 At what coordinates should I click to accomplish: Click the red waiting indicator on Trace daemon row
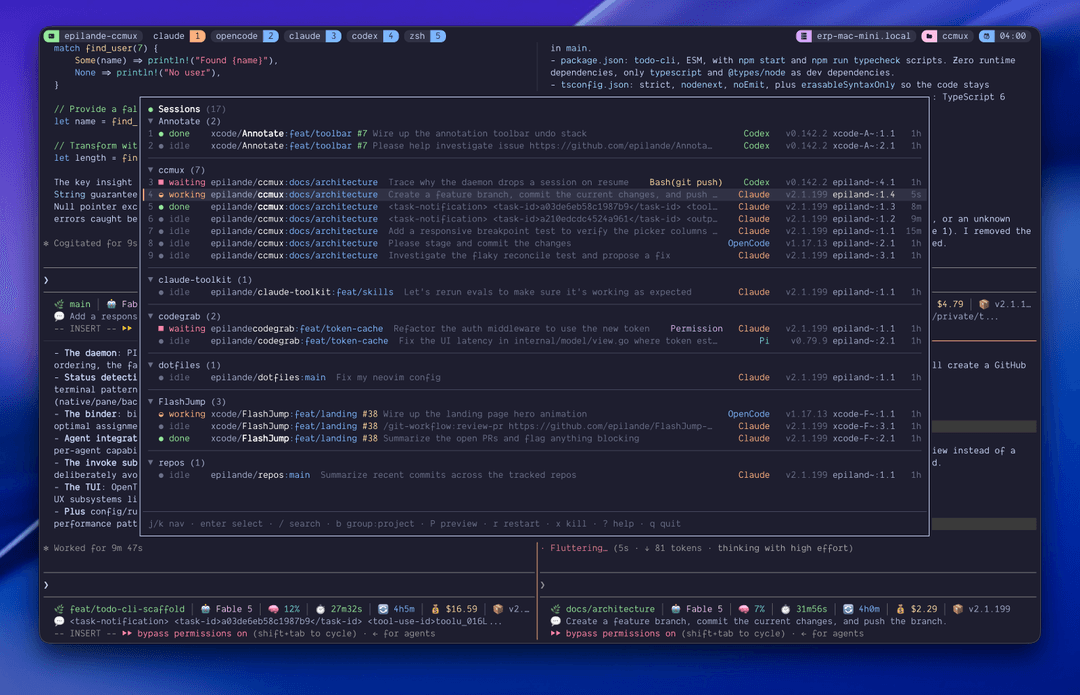(x=161, y=183)
